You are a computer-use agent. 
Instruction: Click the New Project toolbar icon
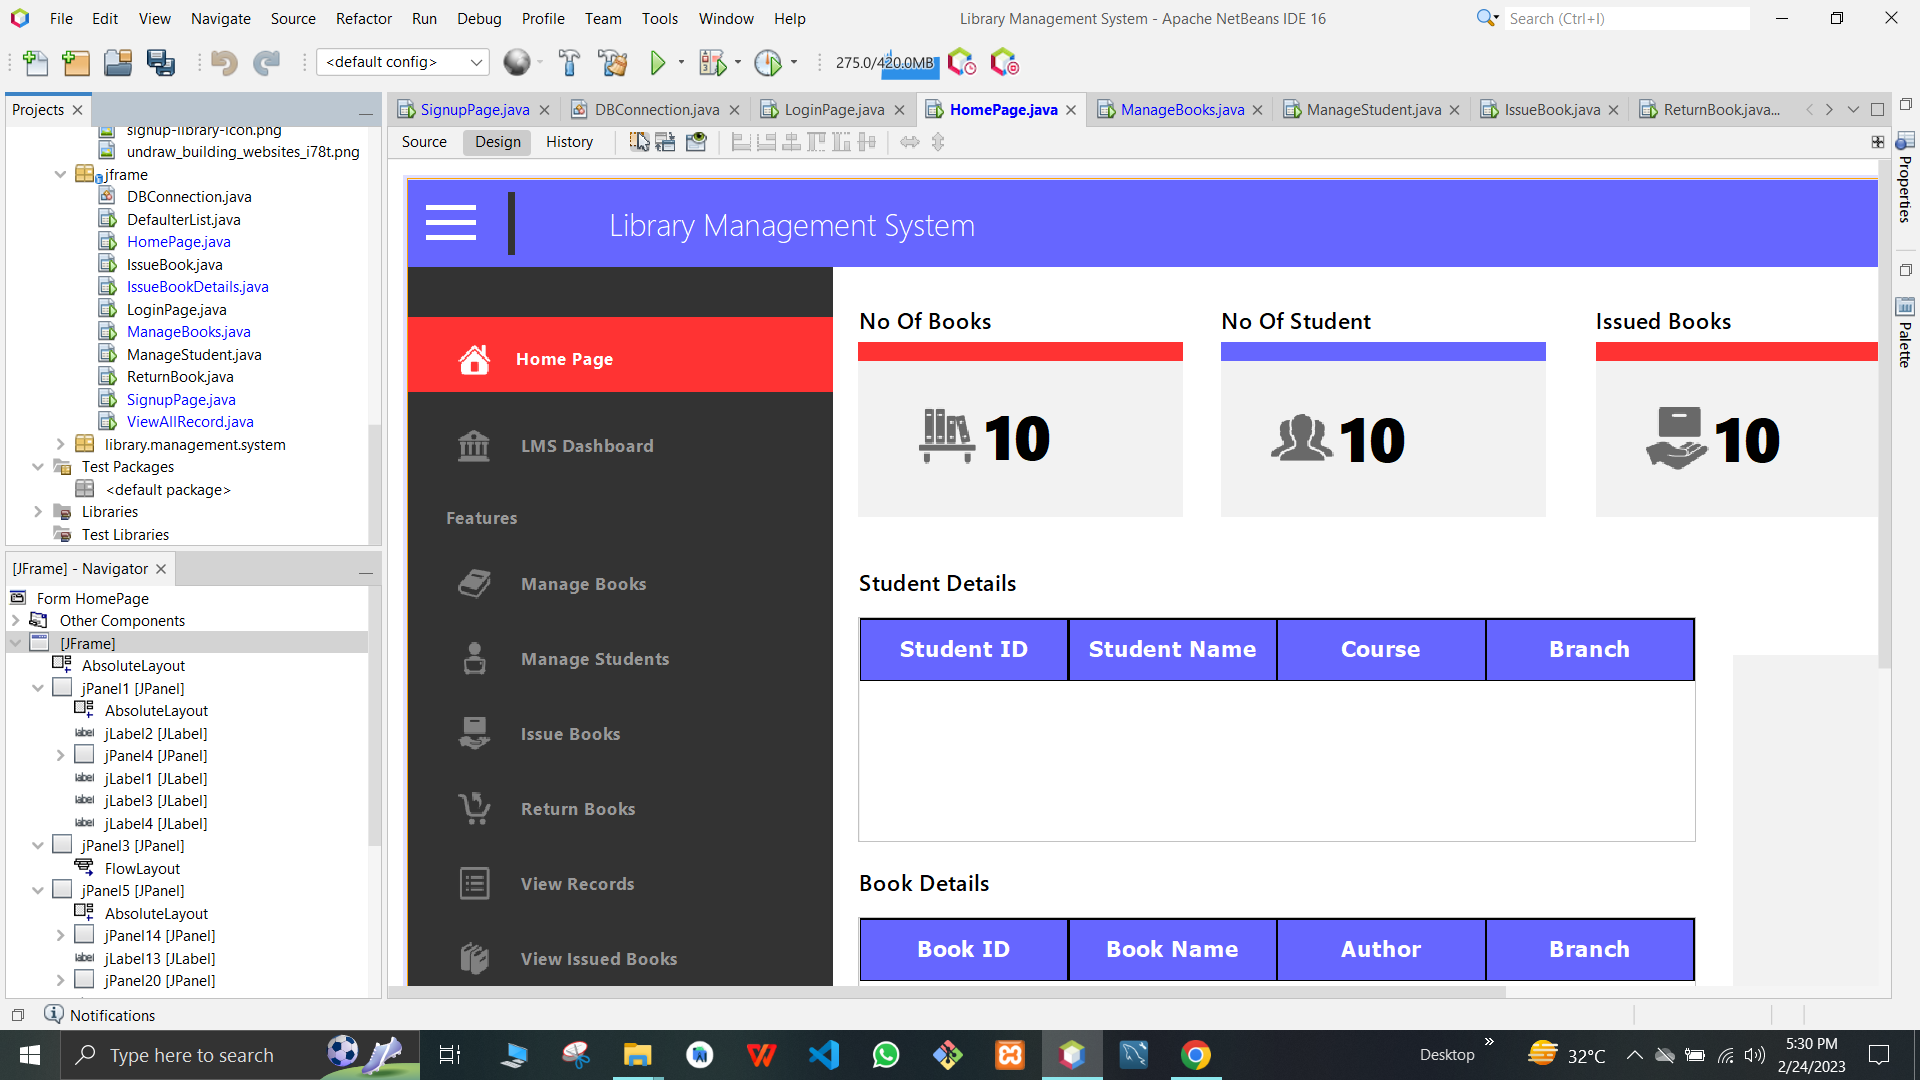coord(76,63)
